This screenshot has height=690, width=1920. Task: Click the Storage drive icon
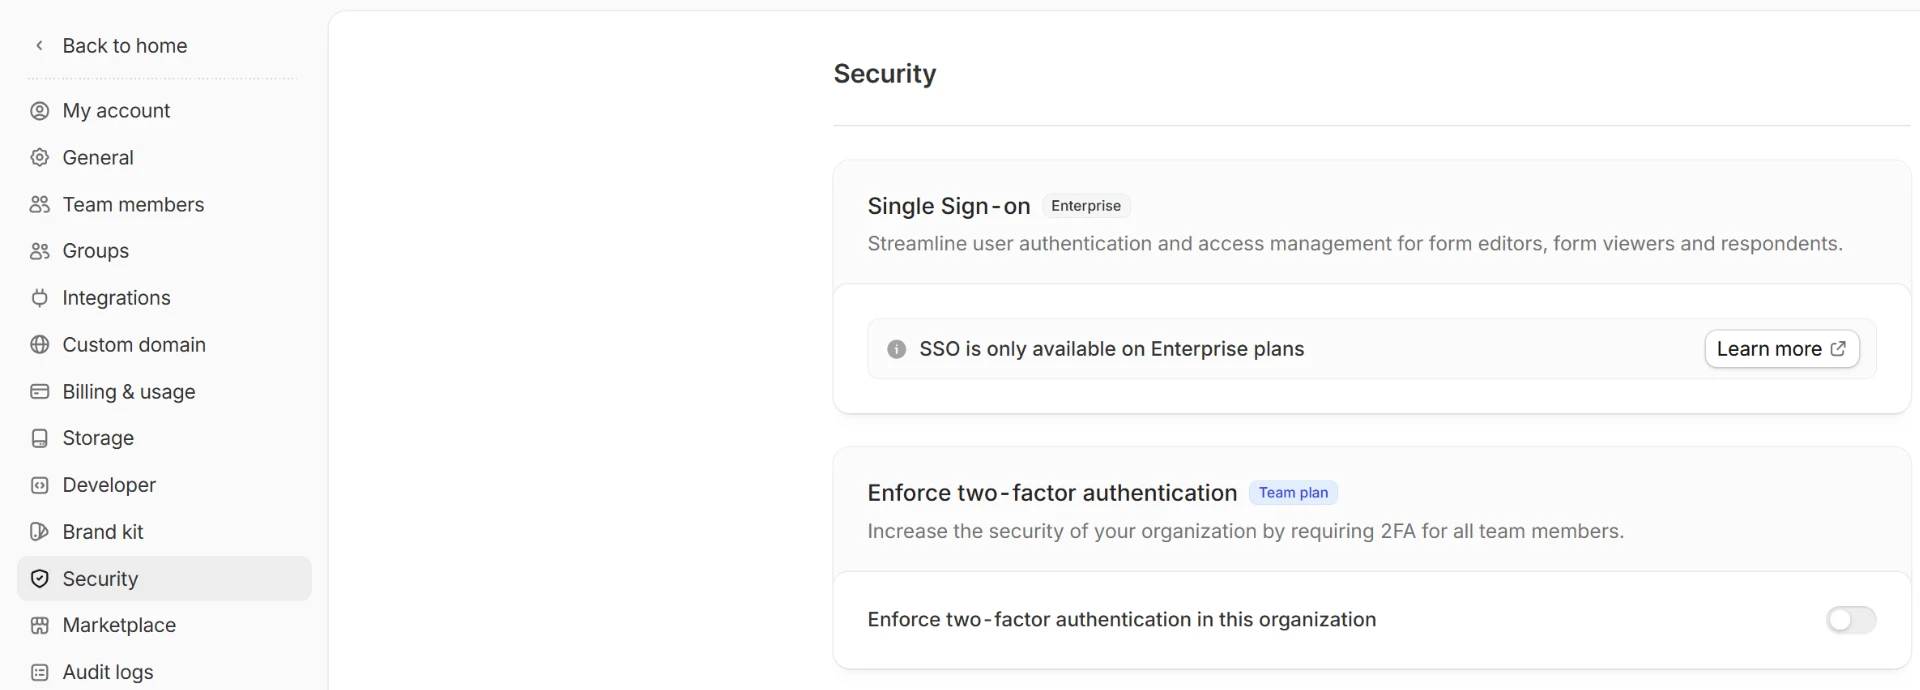coord(40,438)
